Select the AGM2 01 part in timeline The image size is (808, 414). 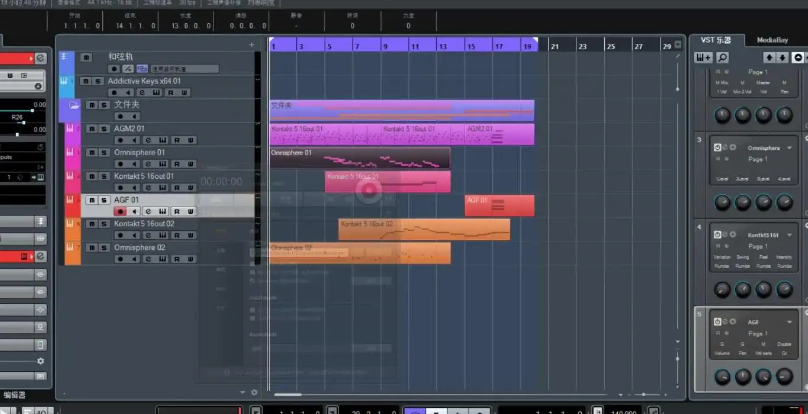(x=499, y=135)
